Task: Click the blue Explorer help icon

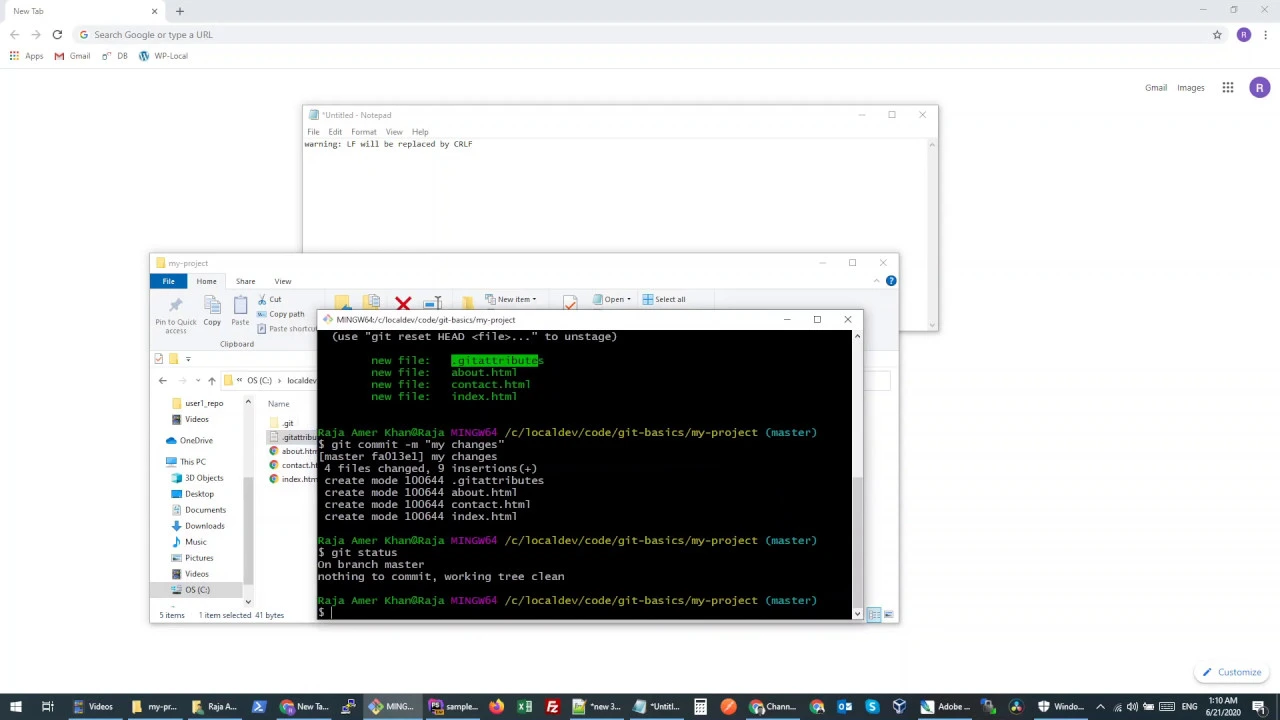Action: [891, 281]
